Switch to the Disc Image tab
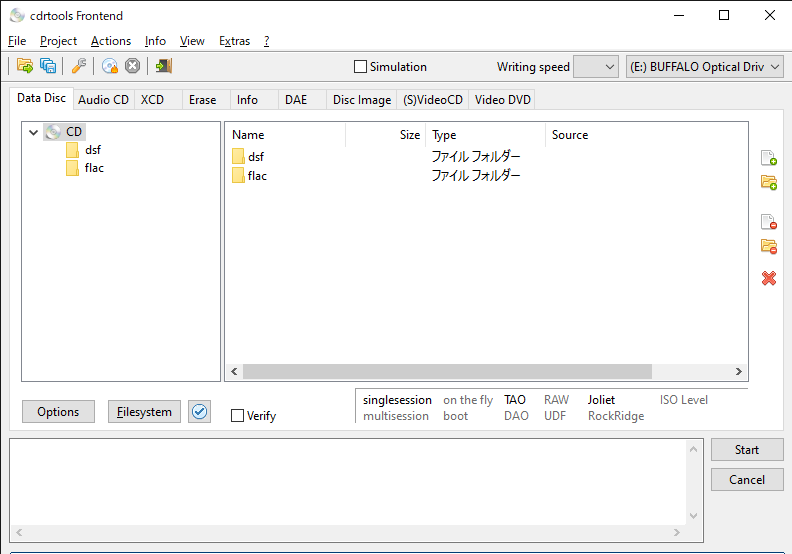The height and width of the screenshot is (554, 792). tap(361, 100)
